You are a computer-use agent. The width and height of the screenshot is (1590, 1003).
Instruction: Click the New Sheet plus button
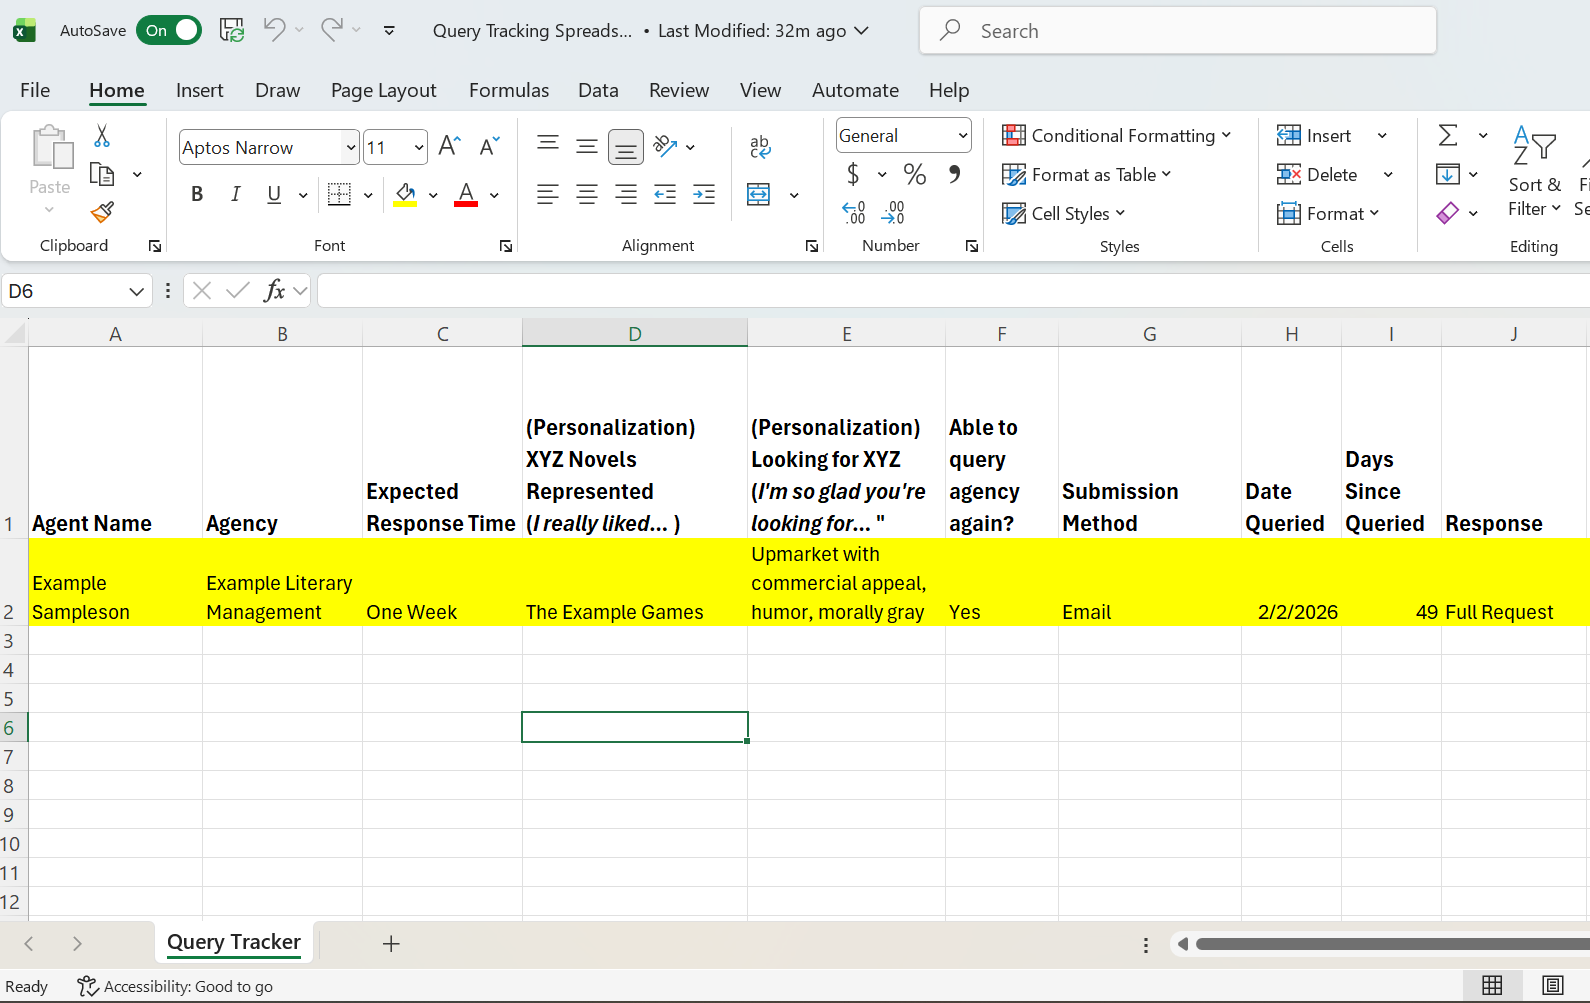tap(391, 943)
